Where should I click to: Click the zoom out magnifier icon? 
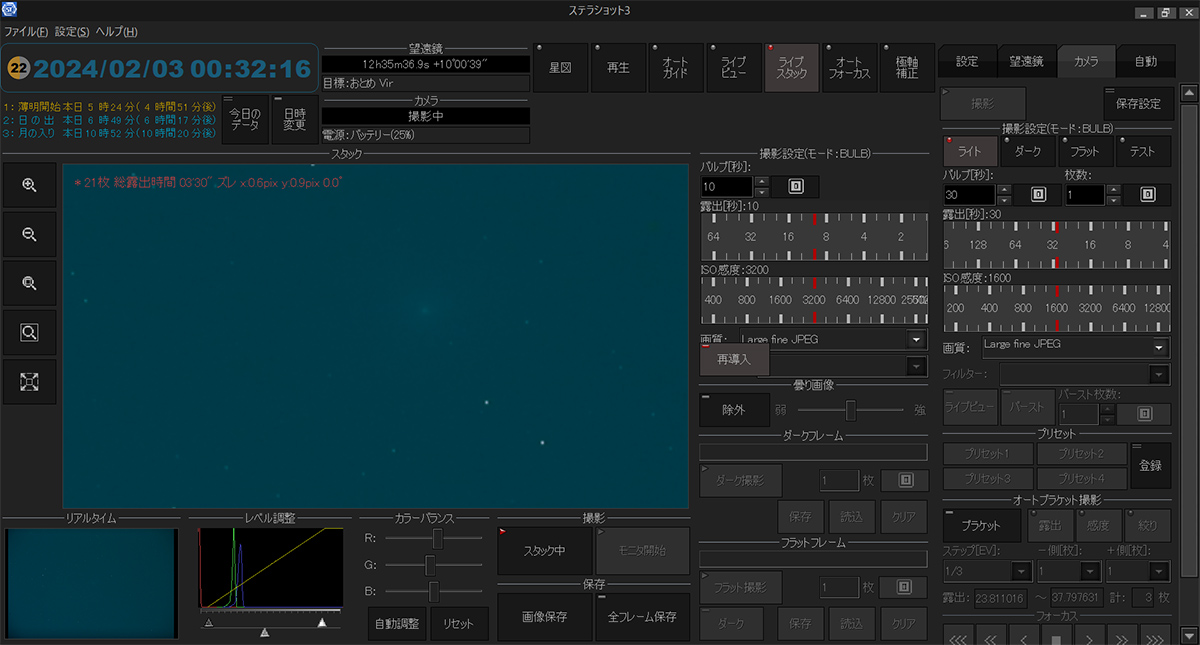point(29,234)
